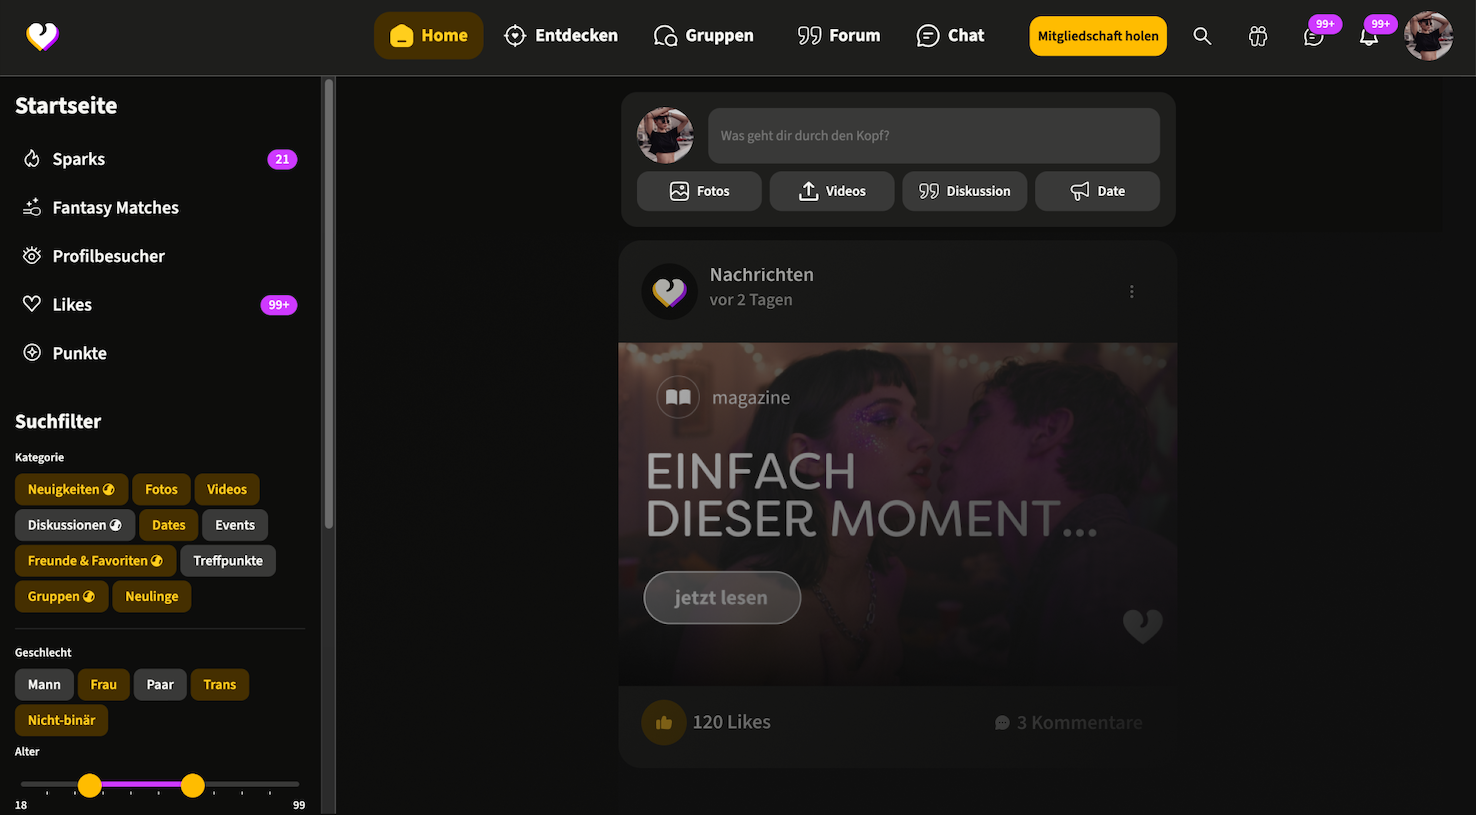Click the jetzt lesen button

722,598
